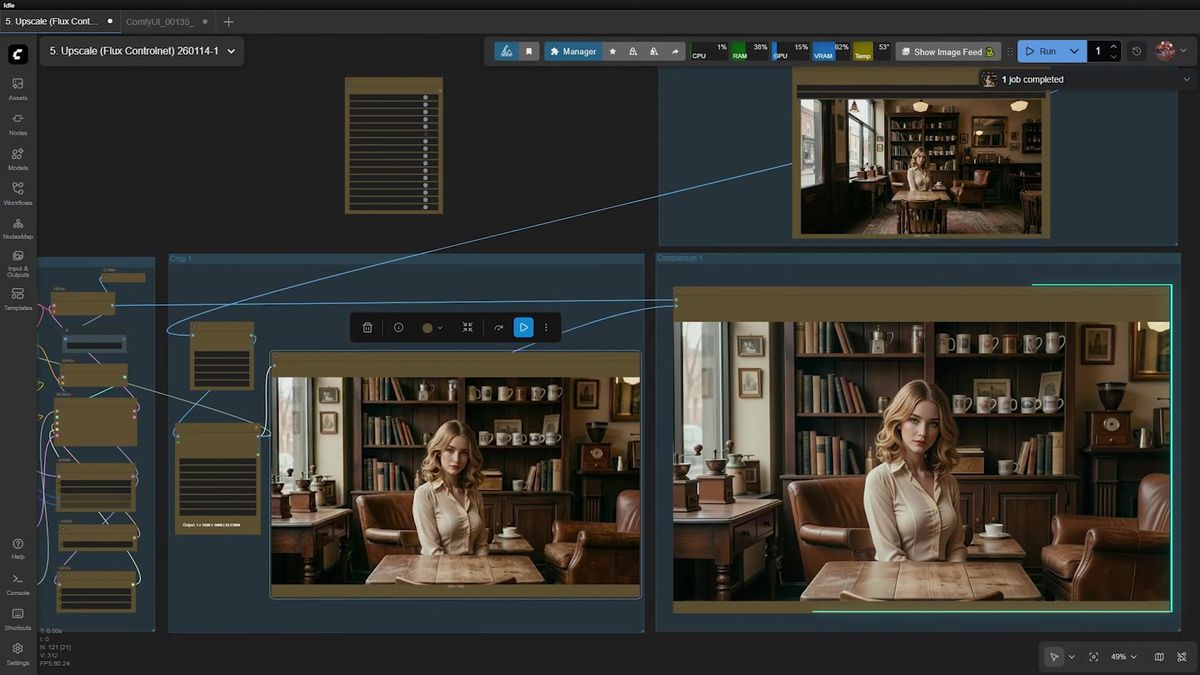Viewport: 1200px width, 675px height.
Task: Toggle the minimap icon
Action: click(x=1159, y=657)
